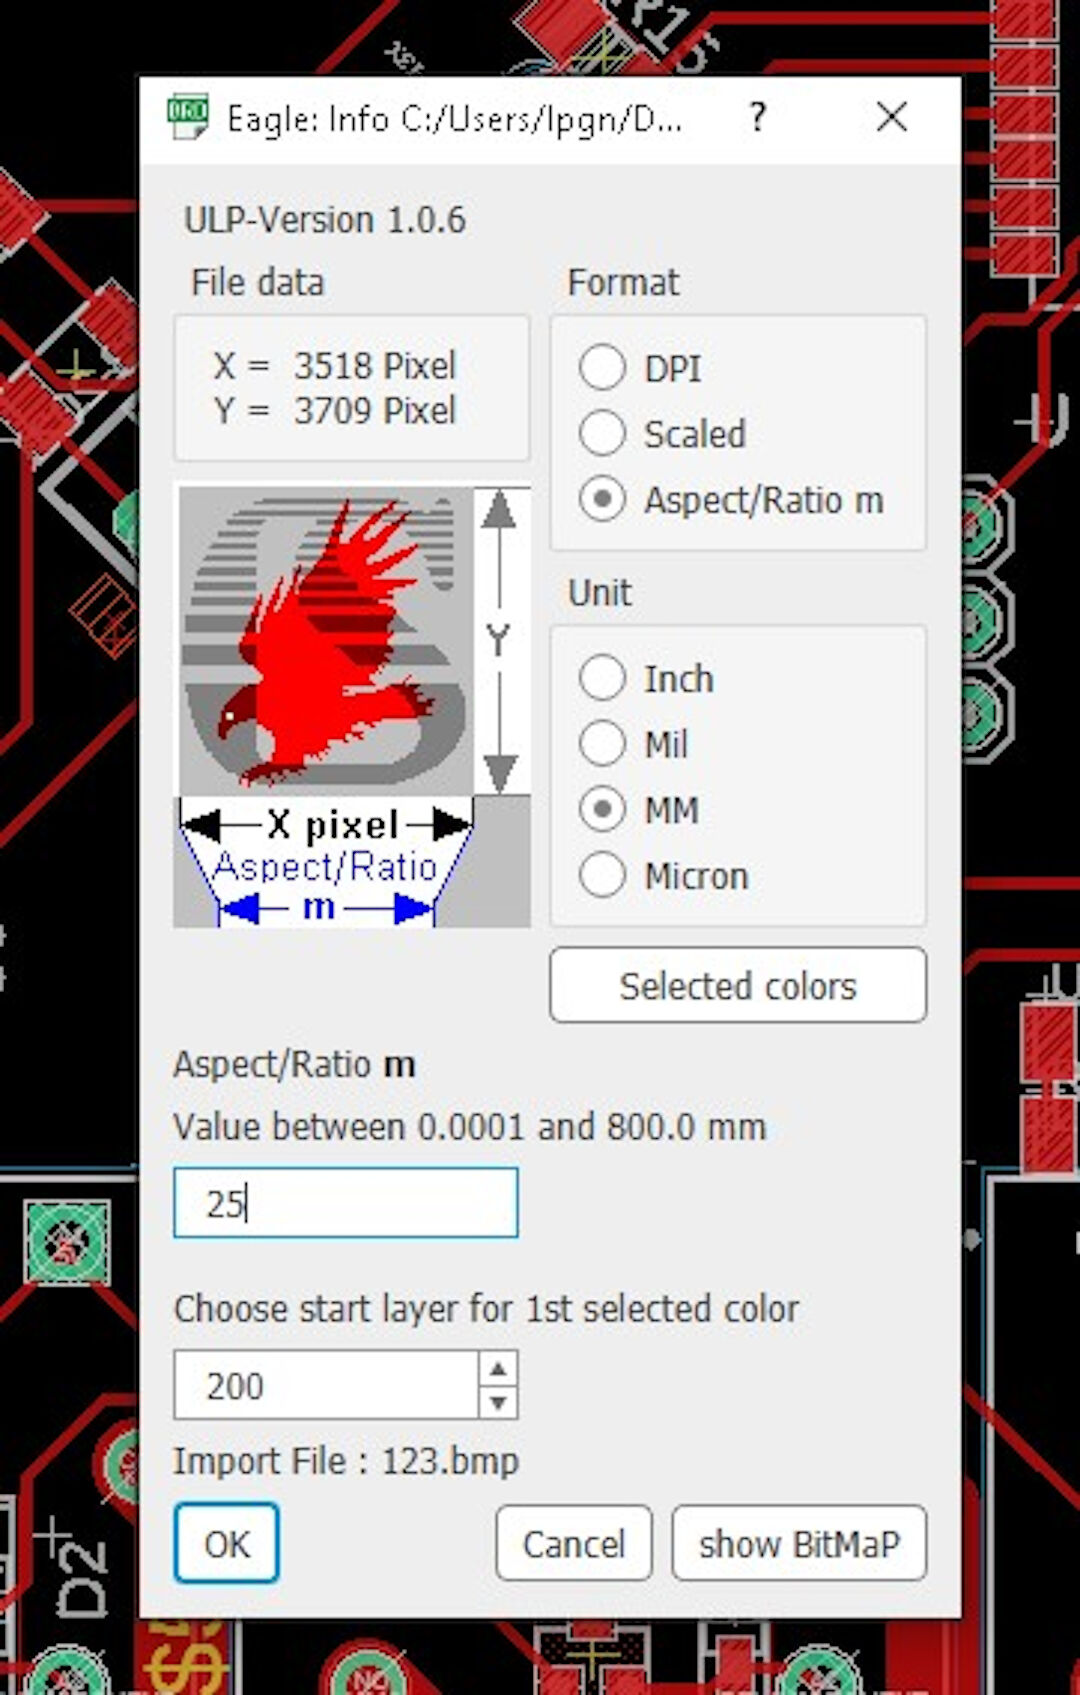Set unit to Inch
This screenshot has height=1695, width=1080.
point(603,678)
